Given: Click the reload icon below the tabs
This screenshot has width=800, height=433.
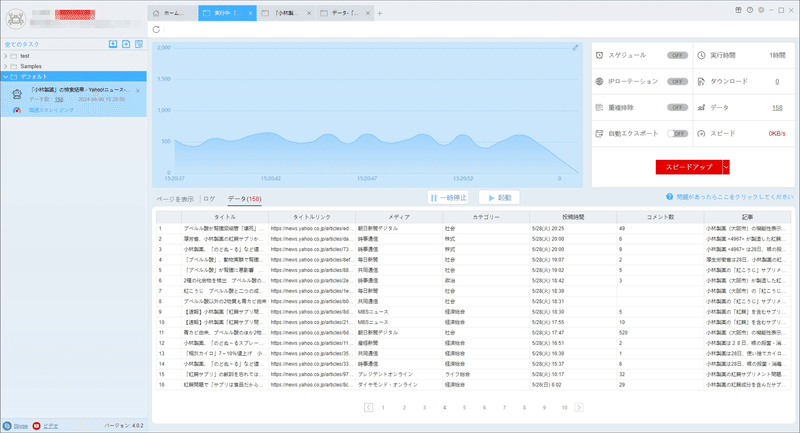Looking at the screenshot, I should [156, 30].
